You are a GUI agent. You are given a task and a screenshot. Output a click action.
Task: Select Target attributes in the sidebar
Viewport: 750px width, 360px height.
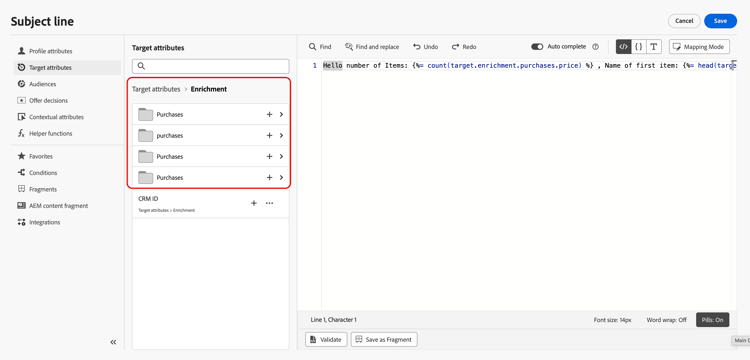[x=67, y=67]
